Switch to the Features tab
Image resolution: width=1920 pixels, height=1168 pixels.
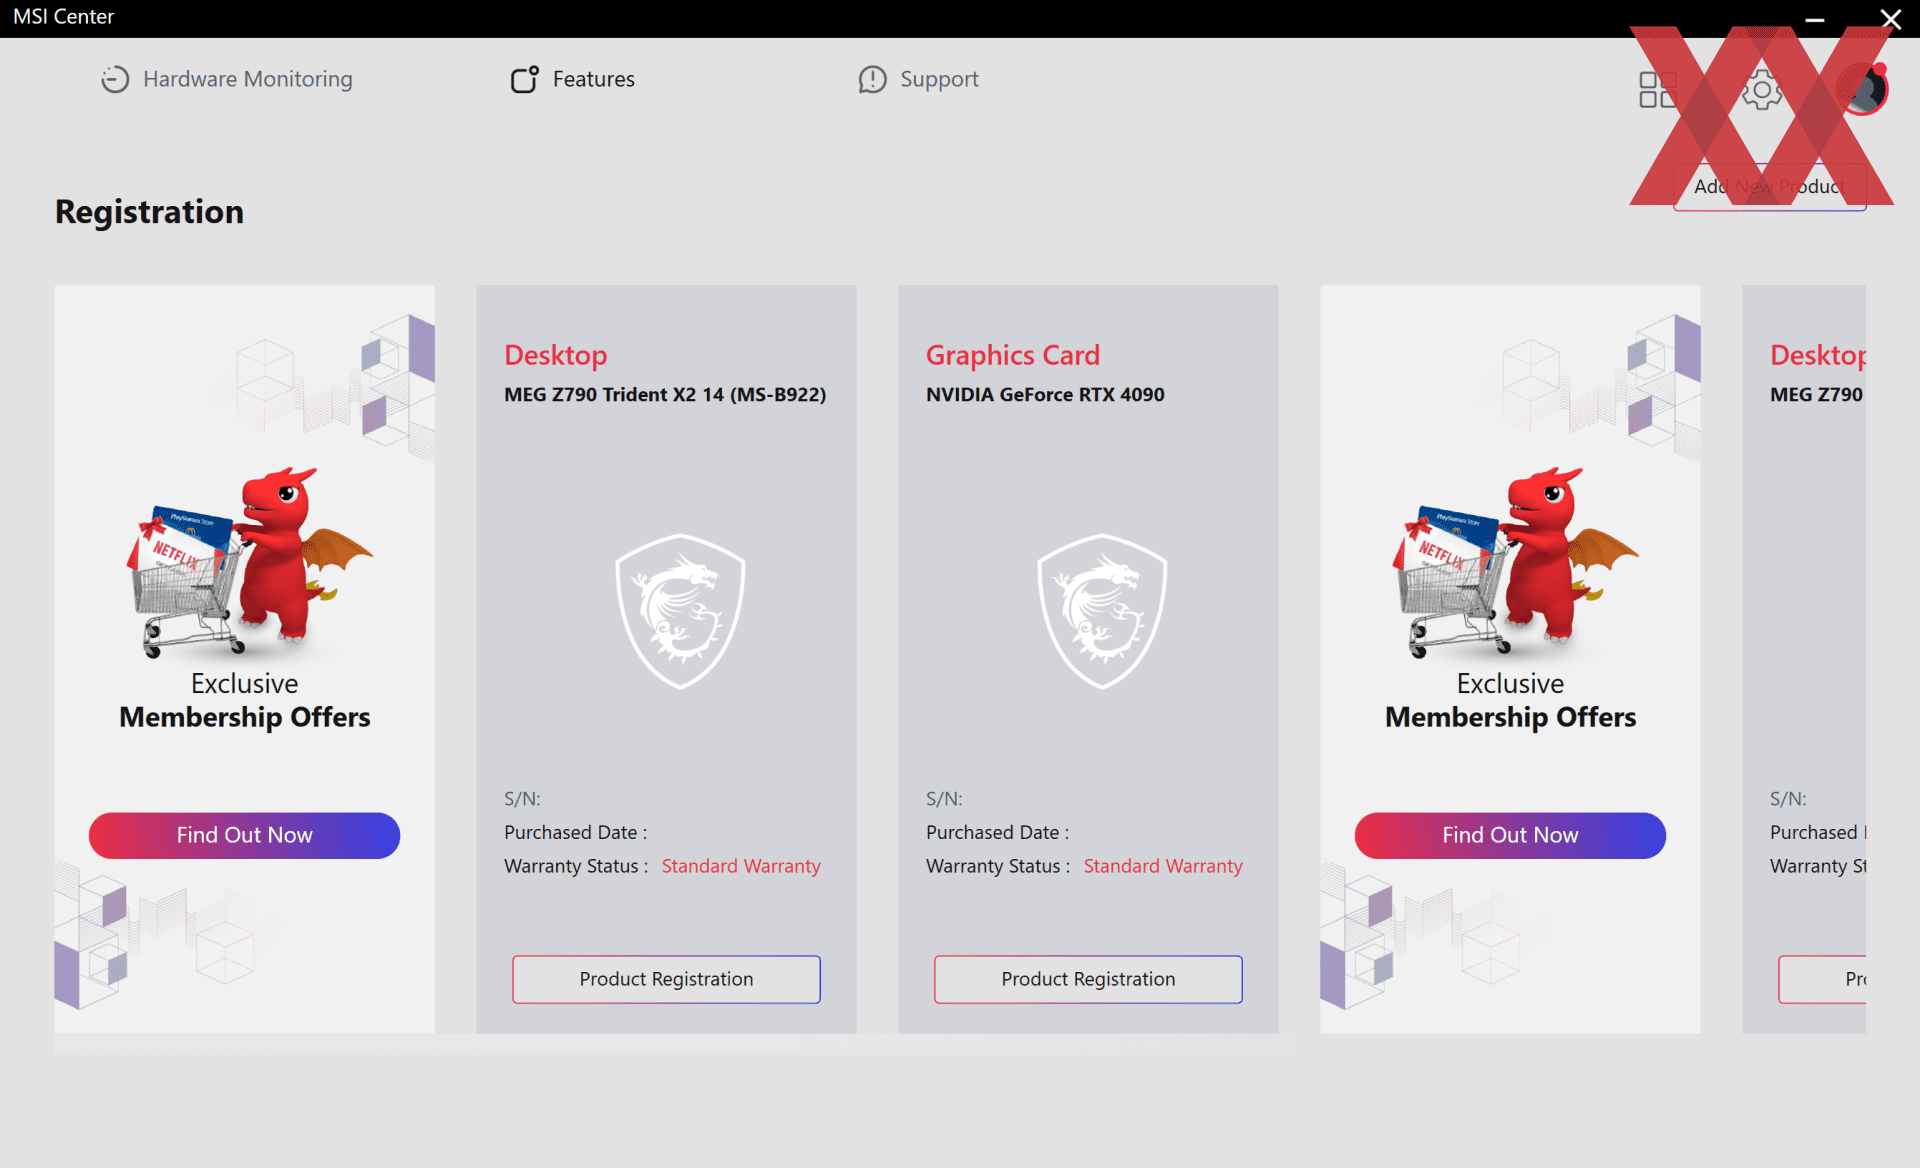pyautogui.click(x=573, y=79)
